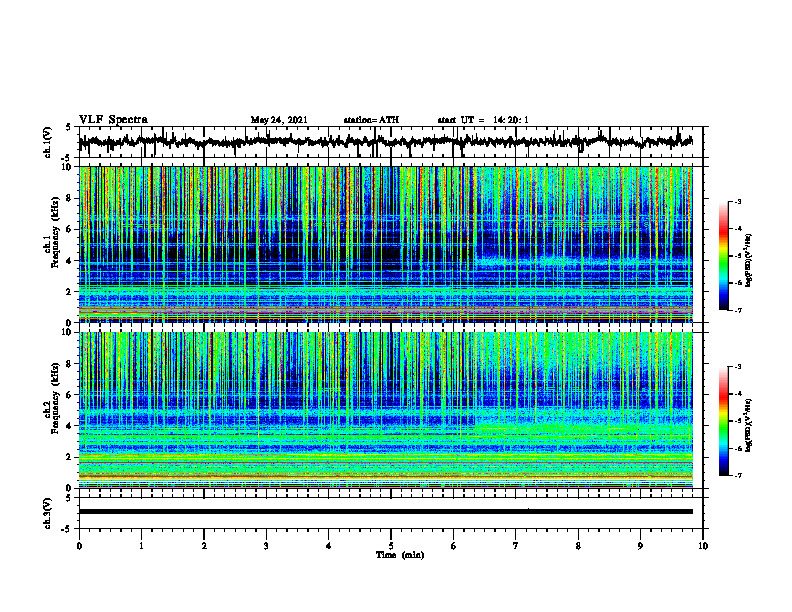Image resolution: width=792 pixels, height=612 pixels.
Task: Click the "-5" value on ch.1 colorbar
Action: tap(737, 256)
